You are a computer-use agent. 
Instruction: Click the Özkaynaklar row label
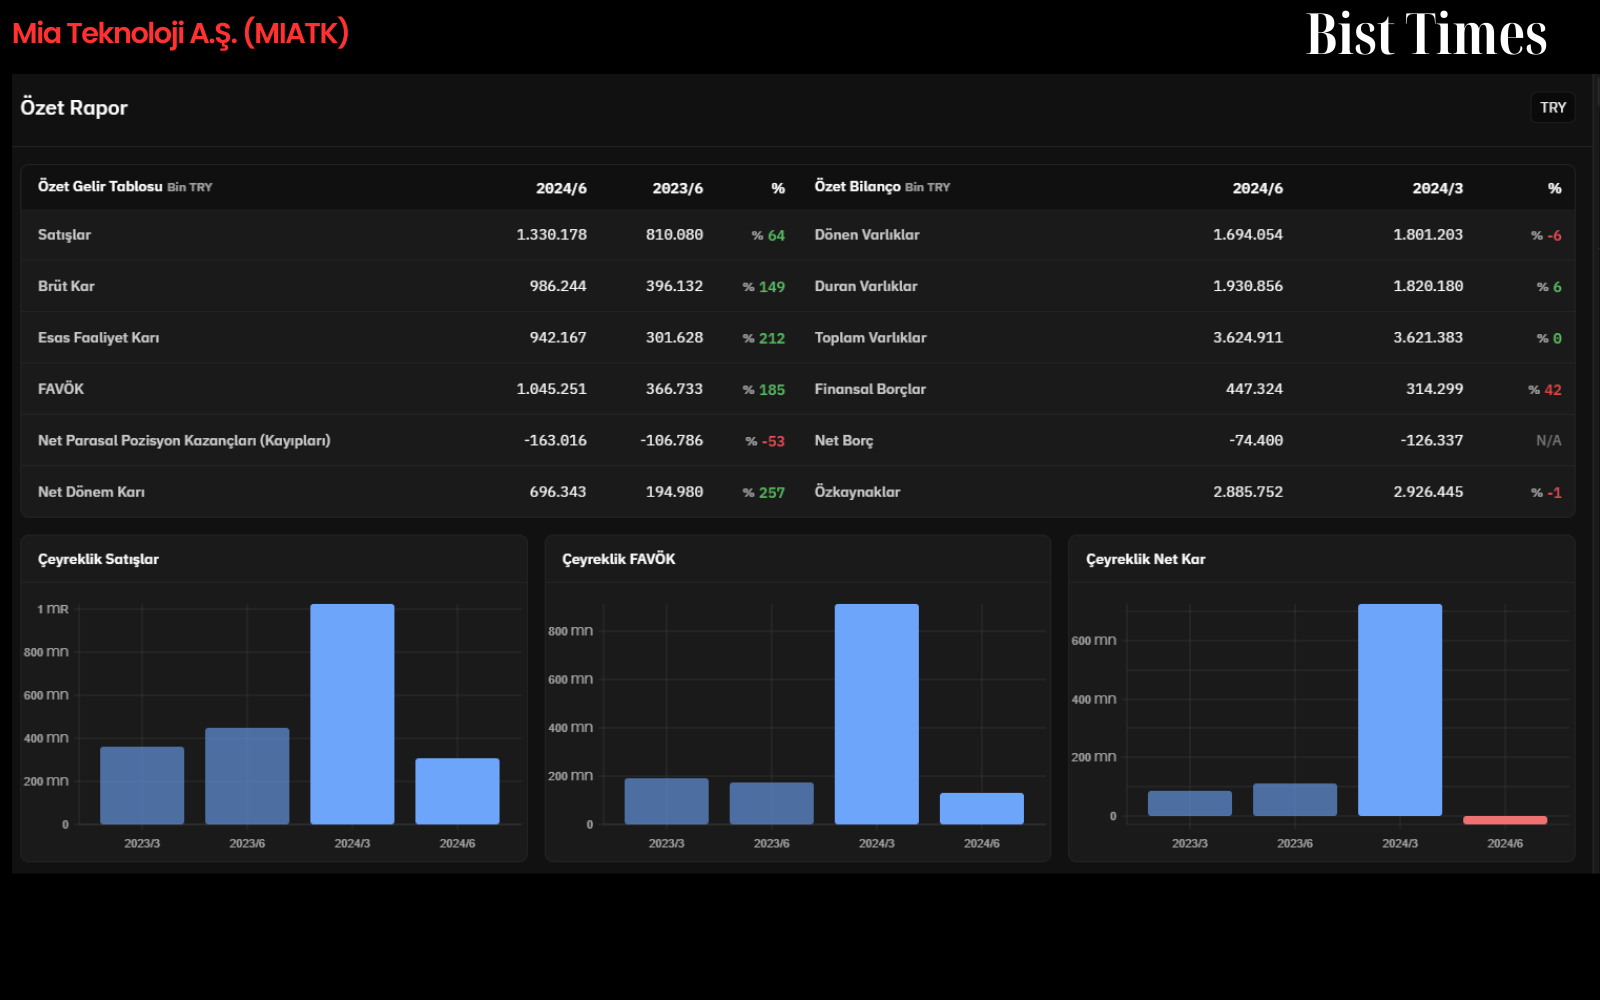tap(857, 492)
